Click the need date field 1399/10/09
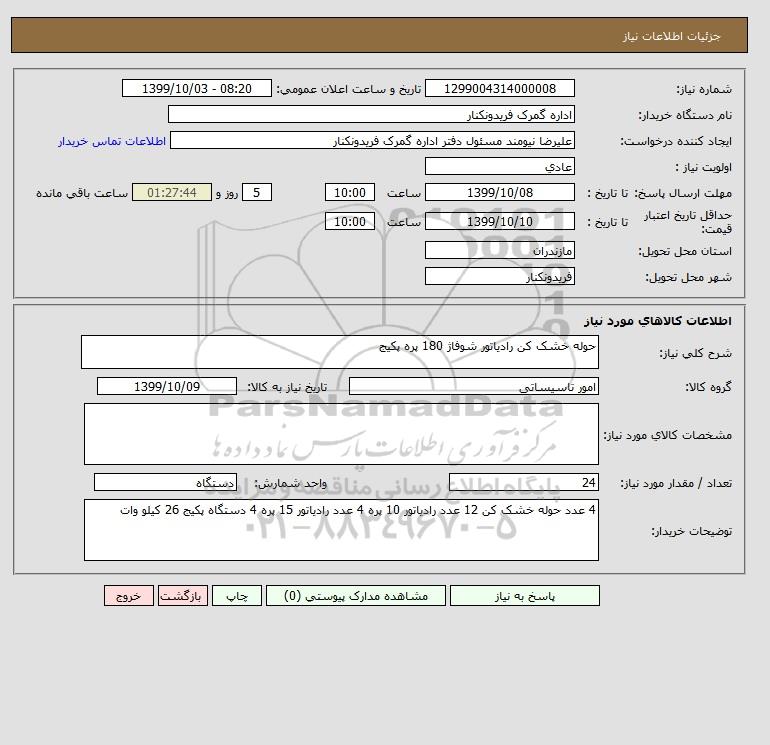 [167, 386]
